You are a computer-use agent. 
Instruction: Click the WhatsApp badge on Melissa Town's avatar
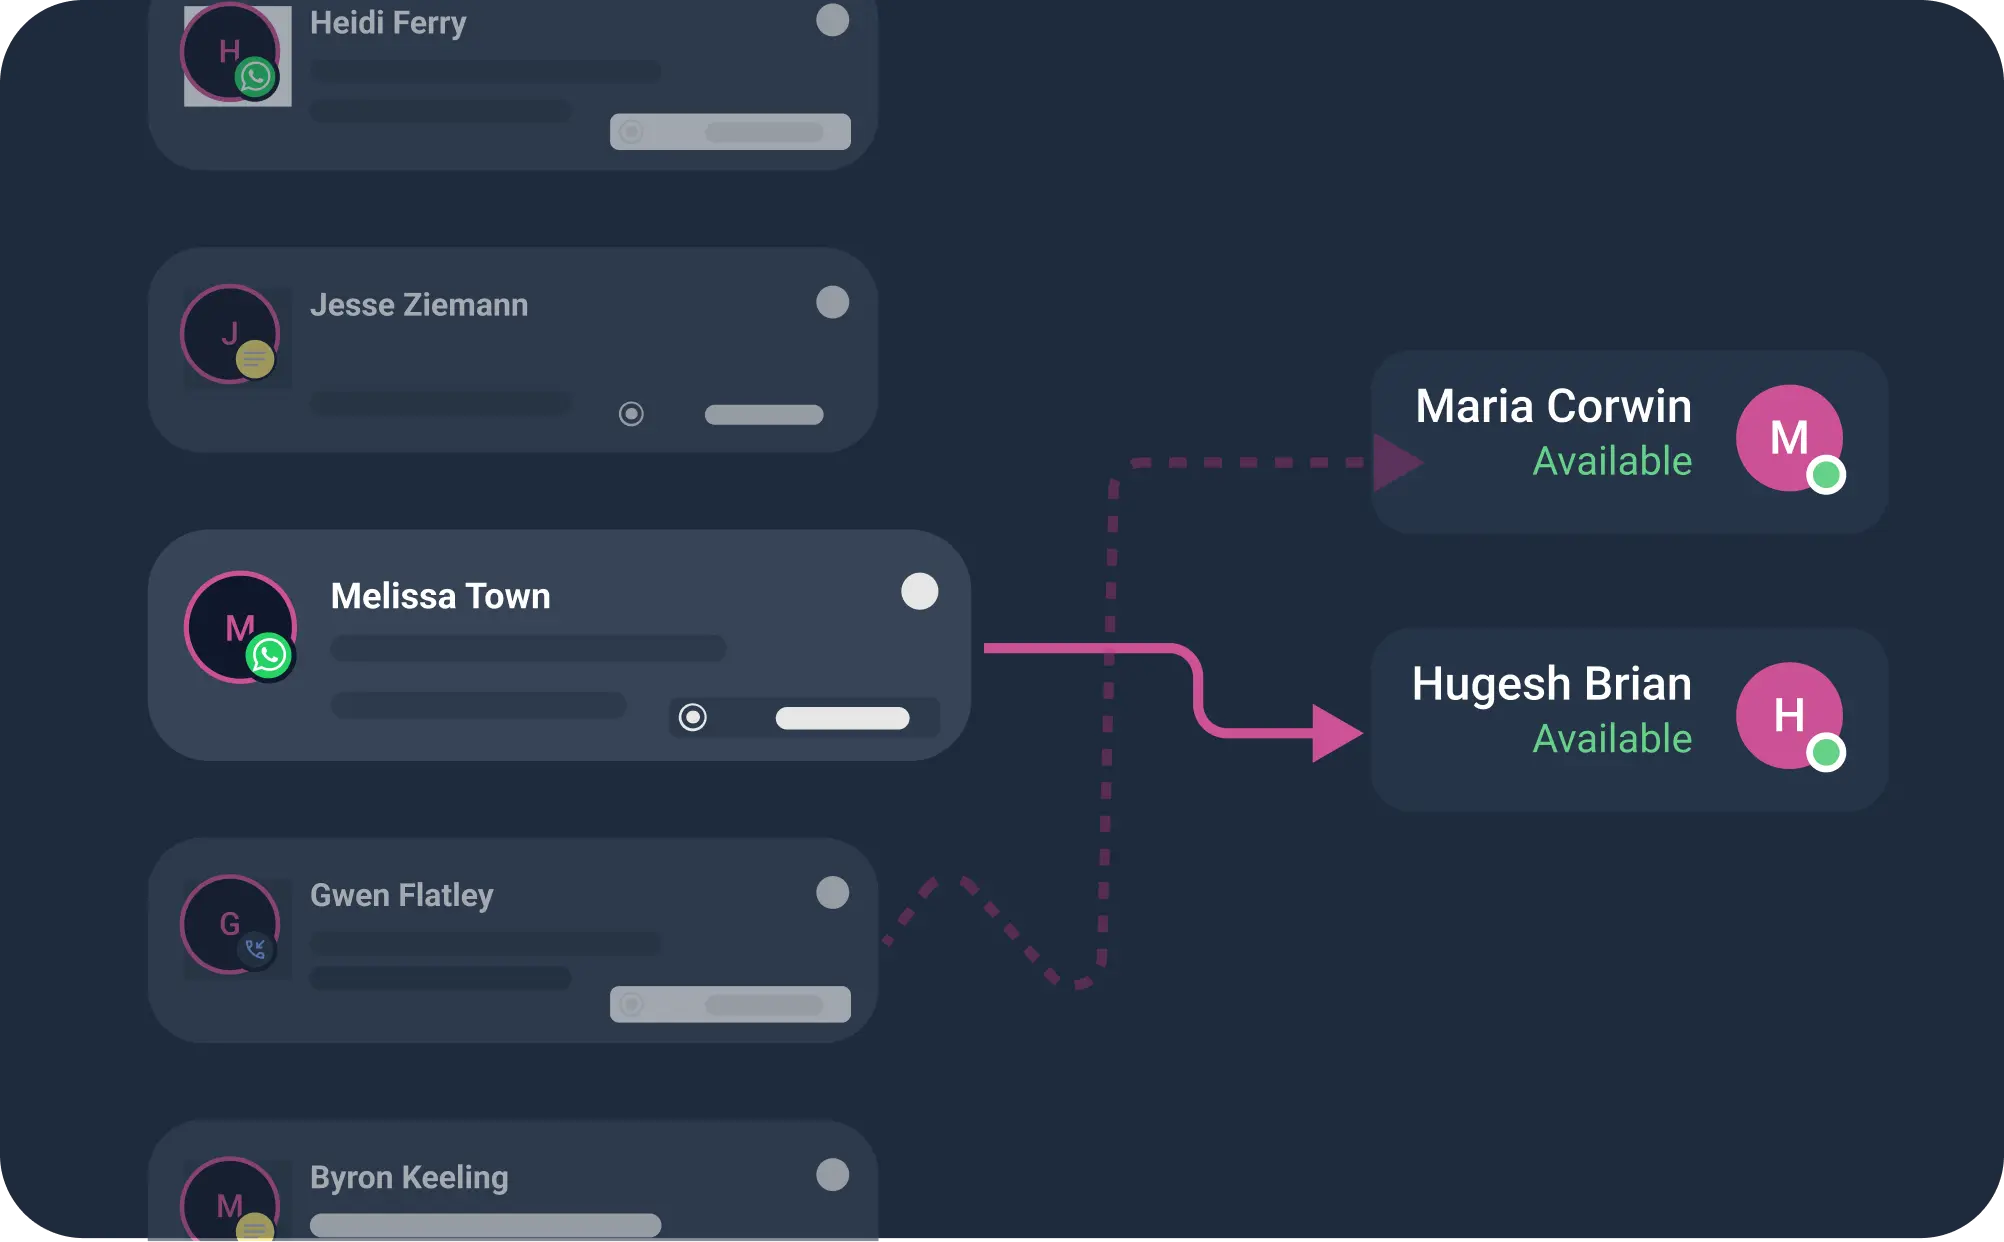pyautogui.click(x=269, y=656)
